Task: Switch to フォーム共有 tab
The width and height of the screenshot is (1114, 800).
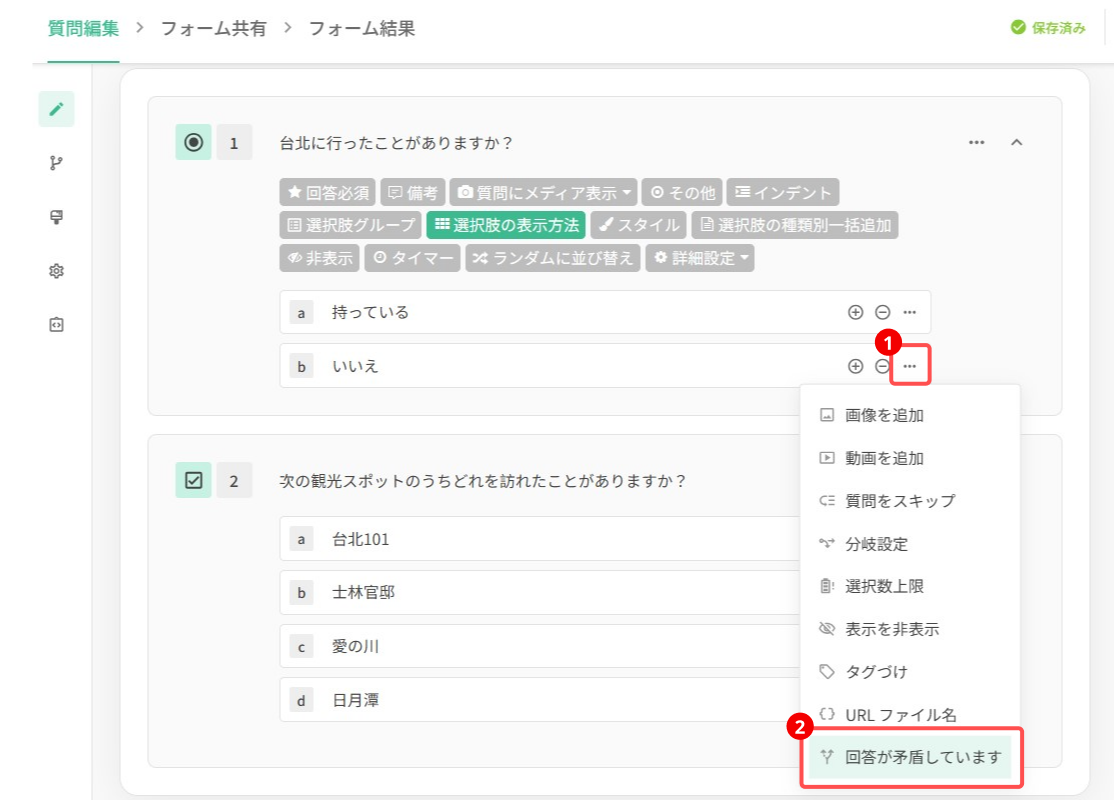Action: pyautogui.click(x=214, y=28)
